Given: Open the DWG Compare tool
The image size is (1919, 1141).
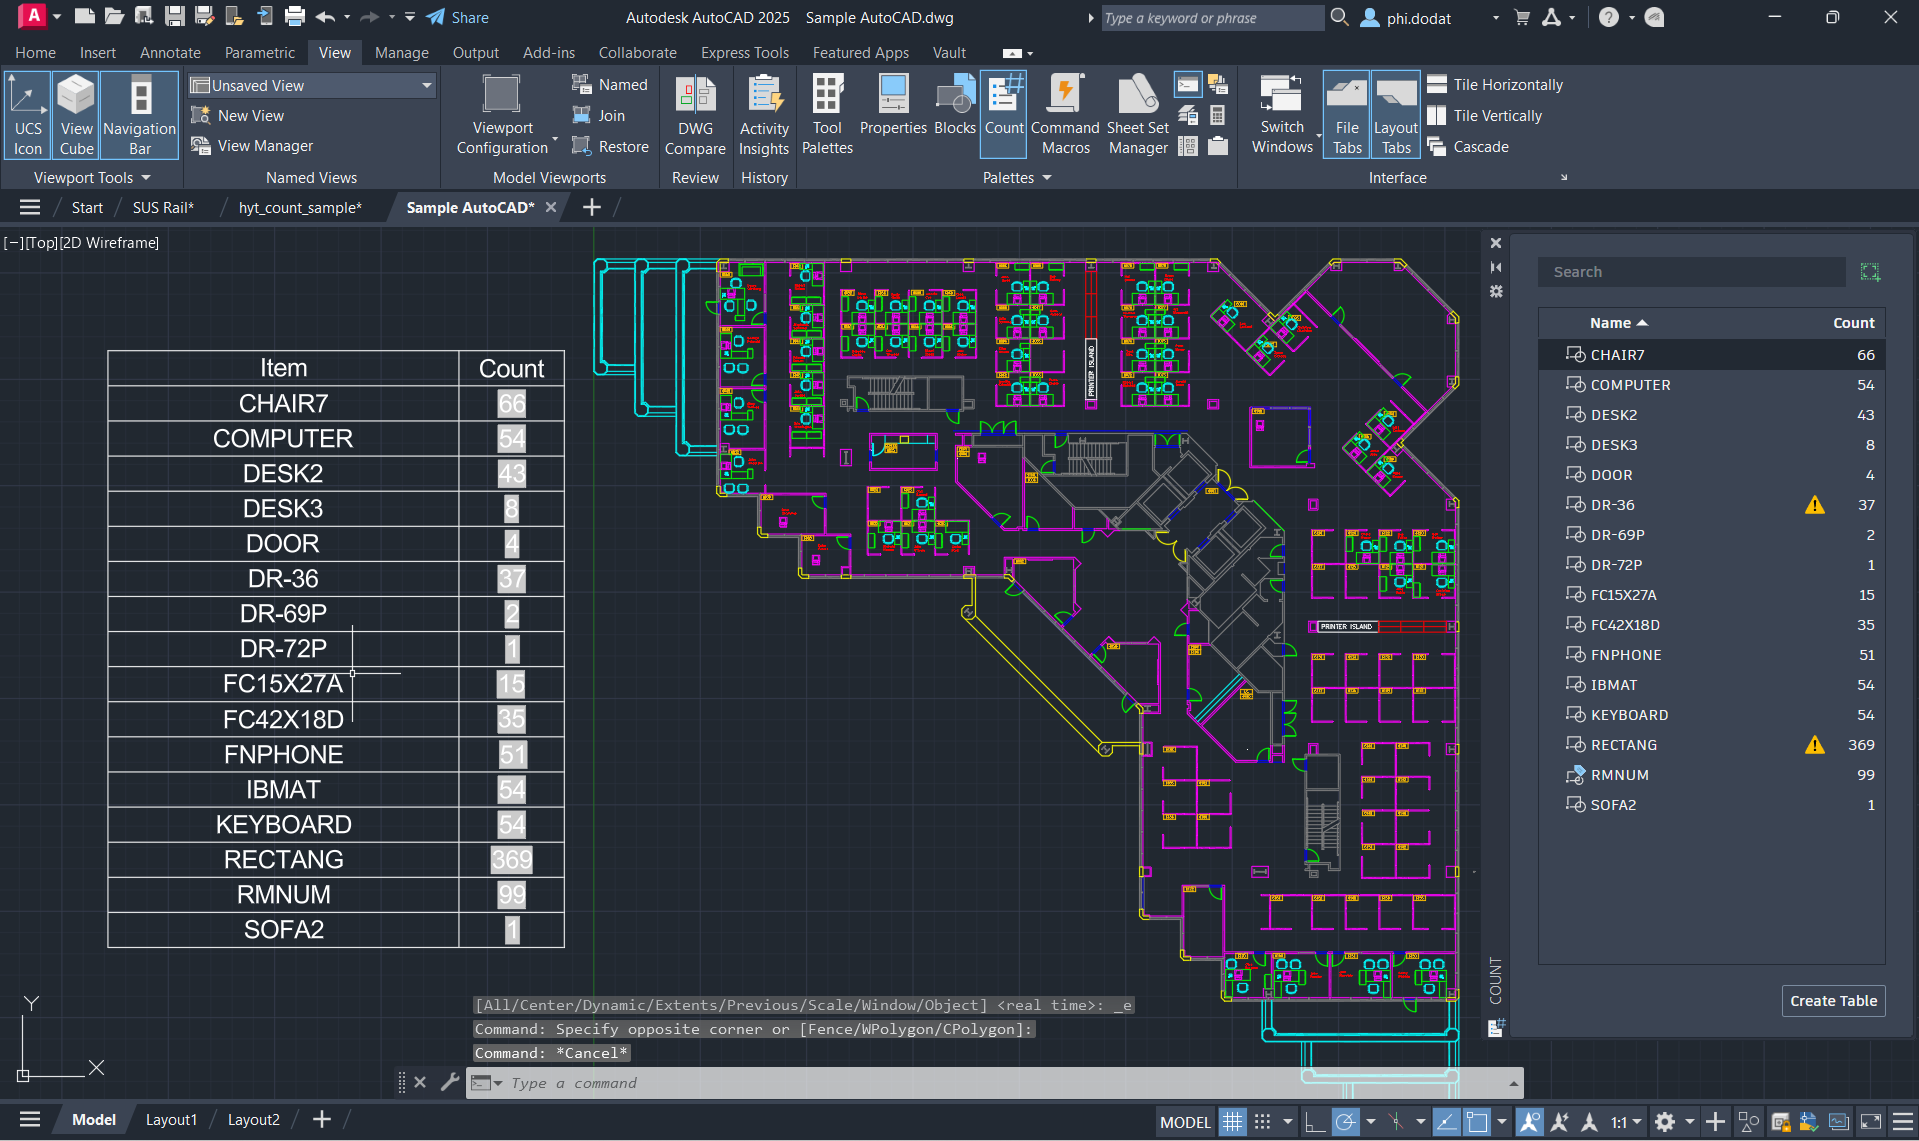Looking at the screenshot, I should click(x=695, y=115).
